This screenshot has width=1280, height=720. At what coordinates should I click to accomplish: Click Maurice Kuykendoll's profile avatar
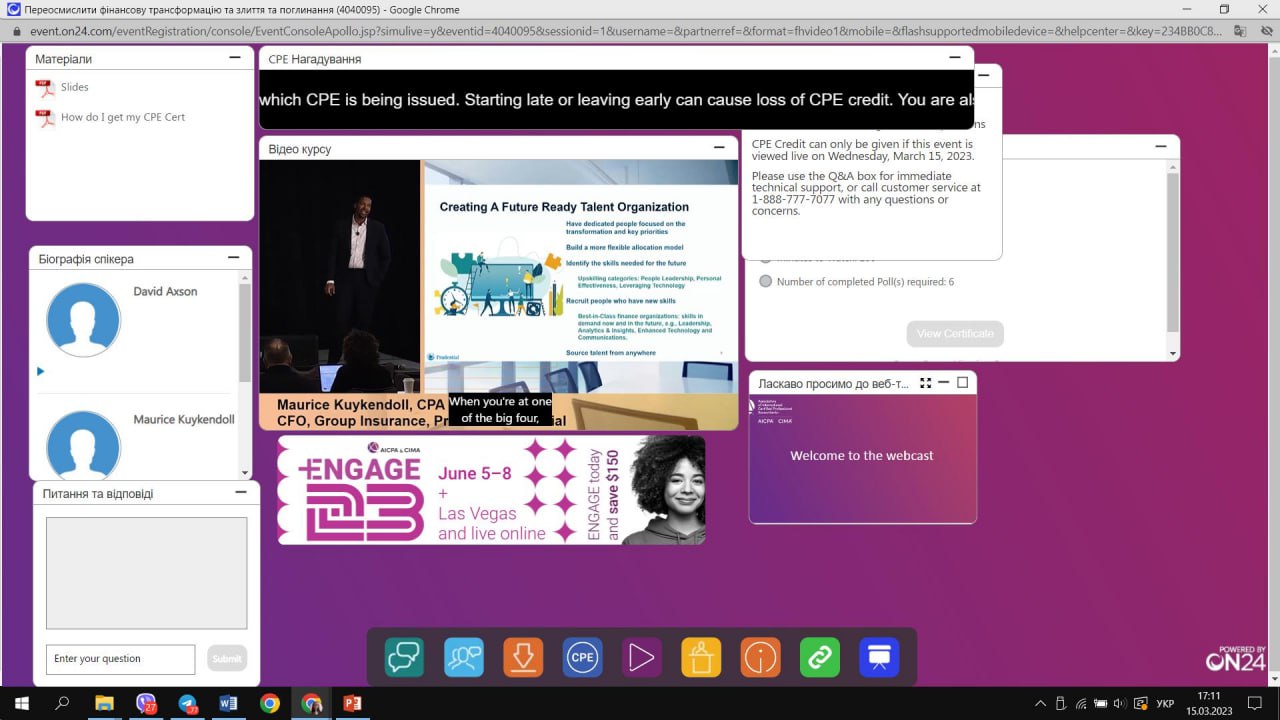[x=83, y=443]
